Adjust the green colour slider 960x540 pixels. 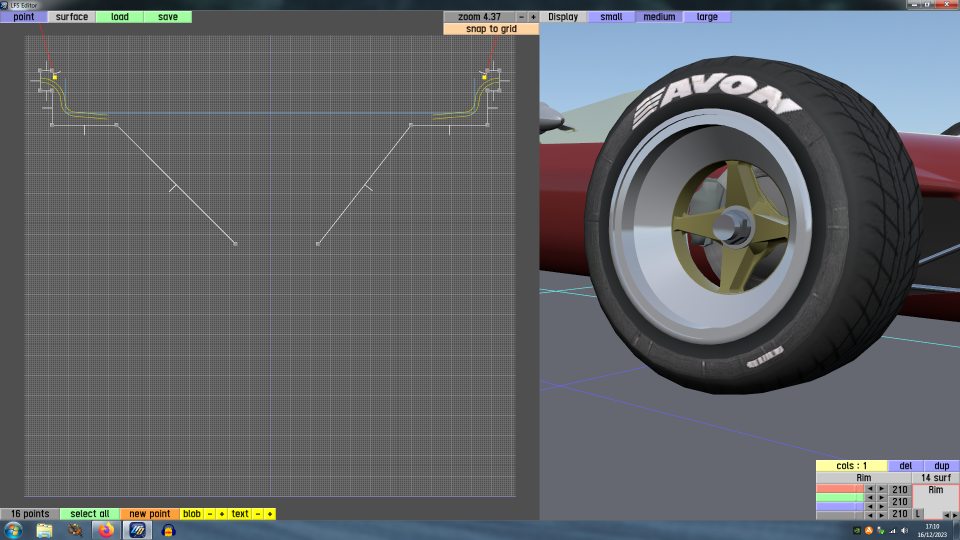coord(839,498)
